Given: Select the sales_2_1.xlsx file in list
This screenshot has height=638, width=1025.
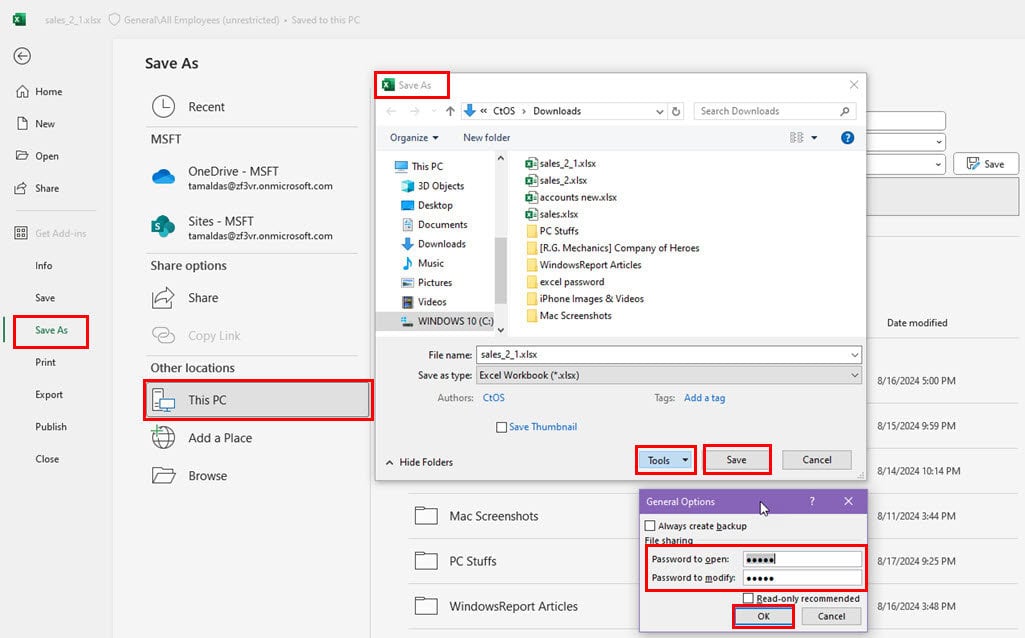Looking at the screenshot, I should point(561,163).
